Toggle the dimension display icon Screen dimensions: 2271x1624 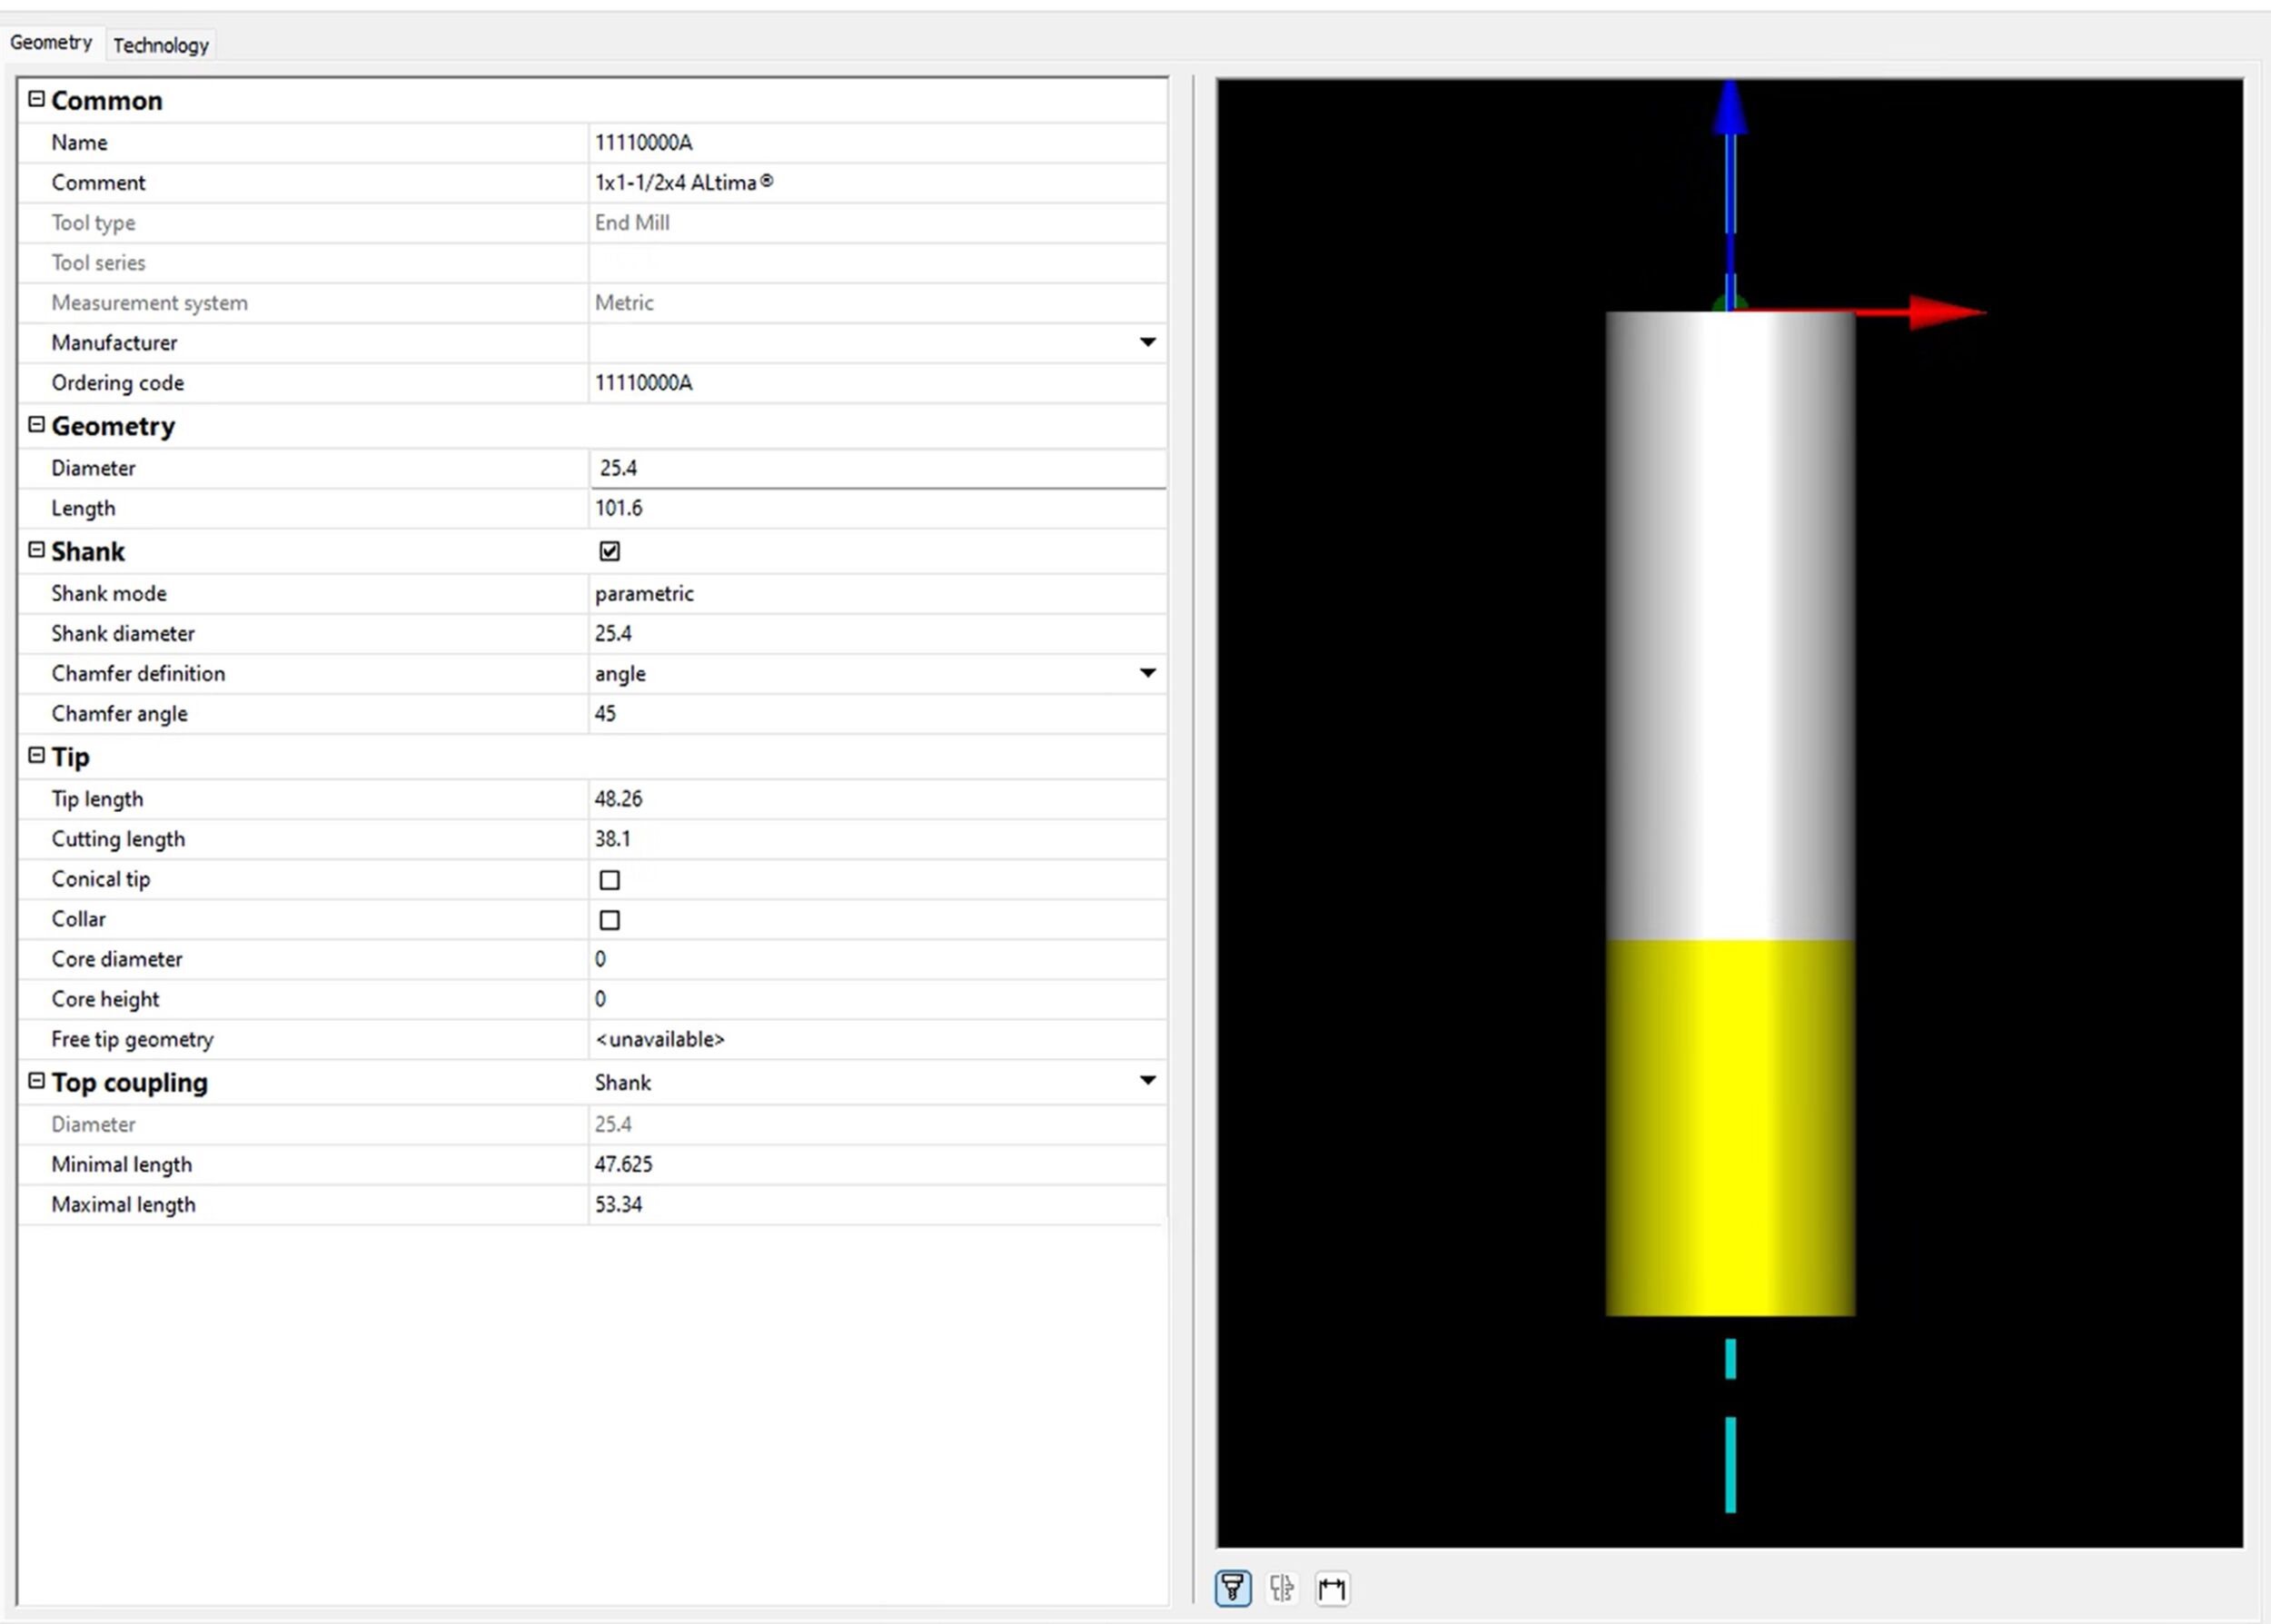[x=1332, y=1587]
